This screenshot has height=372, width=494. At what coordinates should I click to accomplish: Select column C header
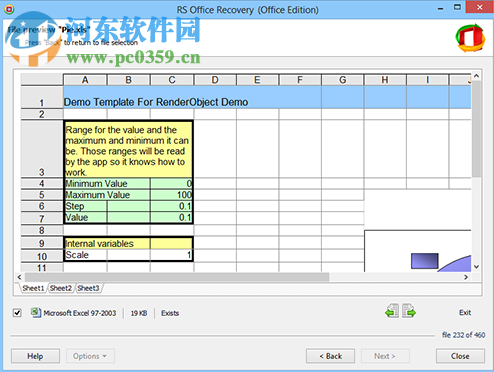click(172, 80)
